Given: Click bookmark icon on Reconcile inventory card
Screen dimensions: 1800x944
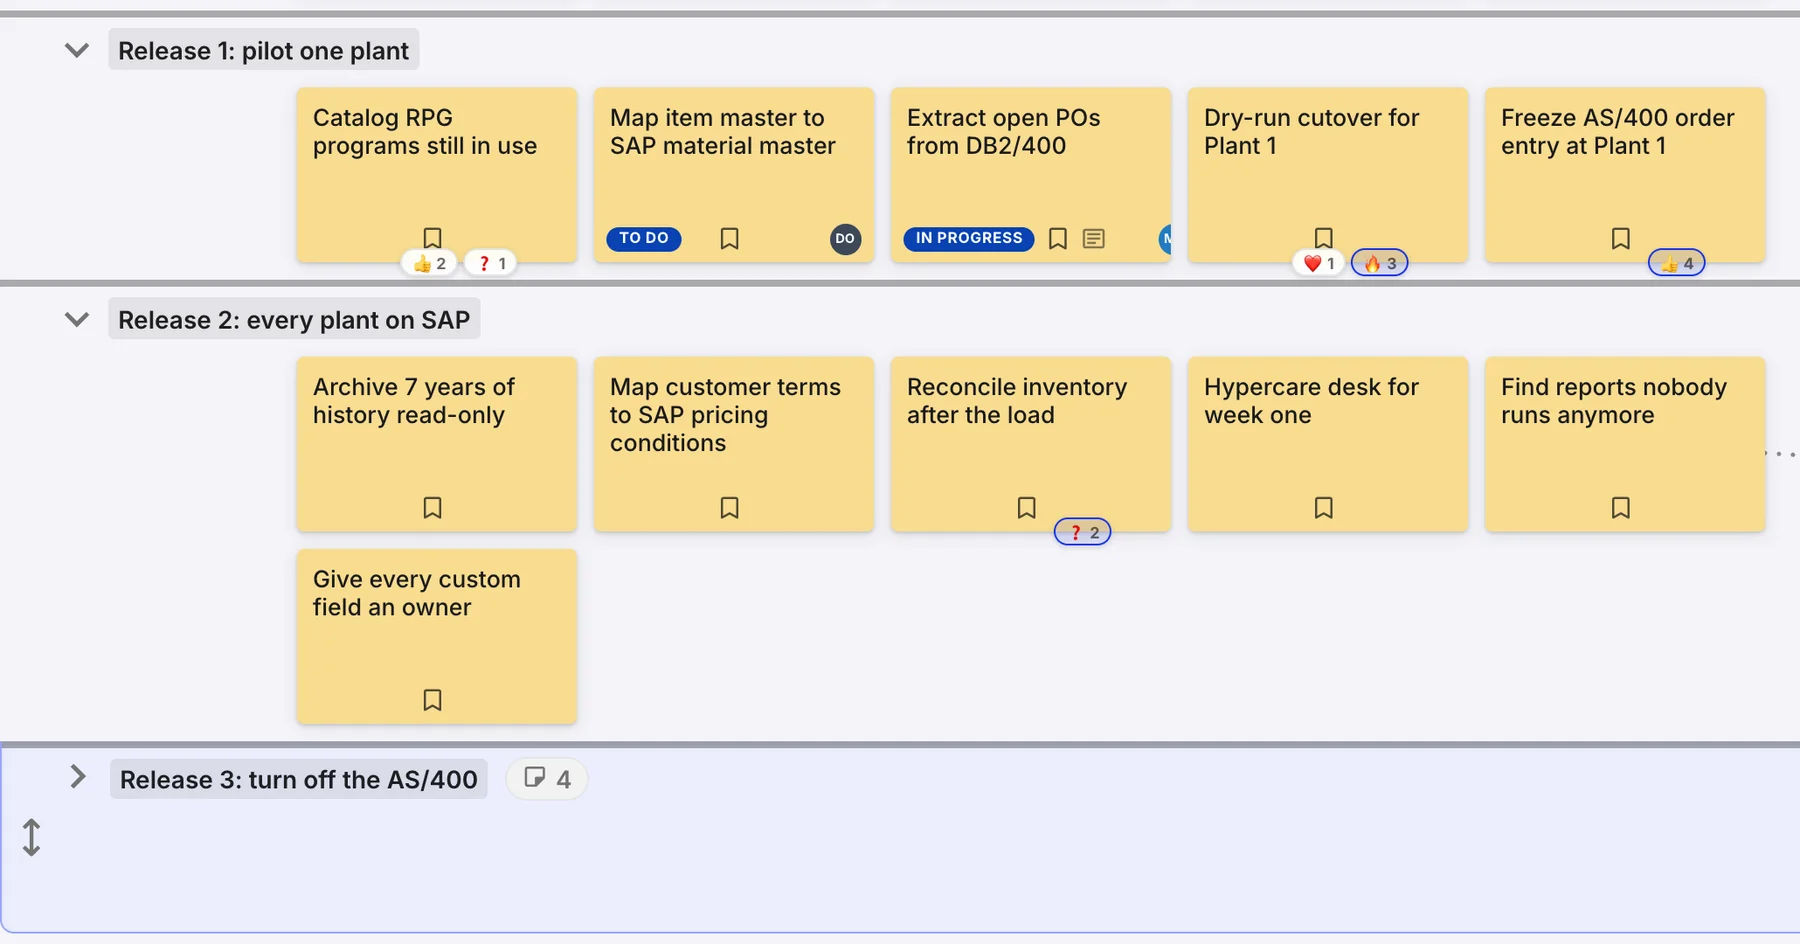Looking at the screenshot, I should coord(1026,508).
